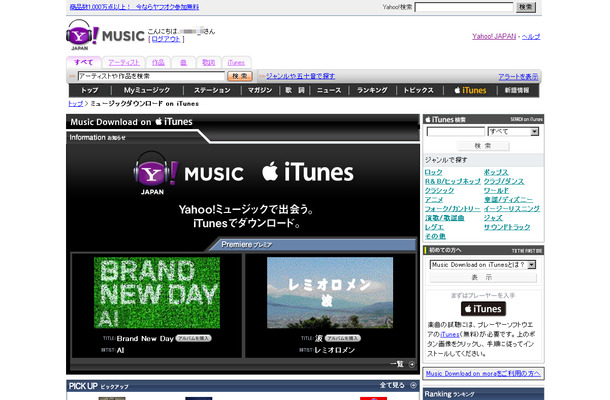Image resolution: width=610 pixels, height=400 pixels.
Task: Click the トップ breadcrumb link
Action: [x=75, y=104]
